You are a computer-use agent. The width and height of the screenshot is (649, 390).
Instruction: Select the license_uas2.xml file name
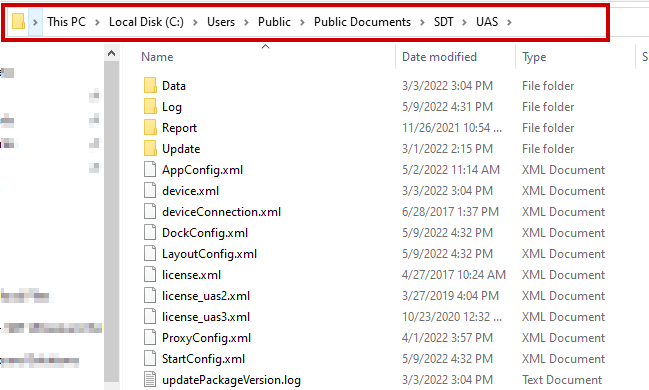[x=206, y=296]
